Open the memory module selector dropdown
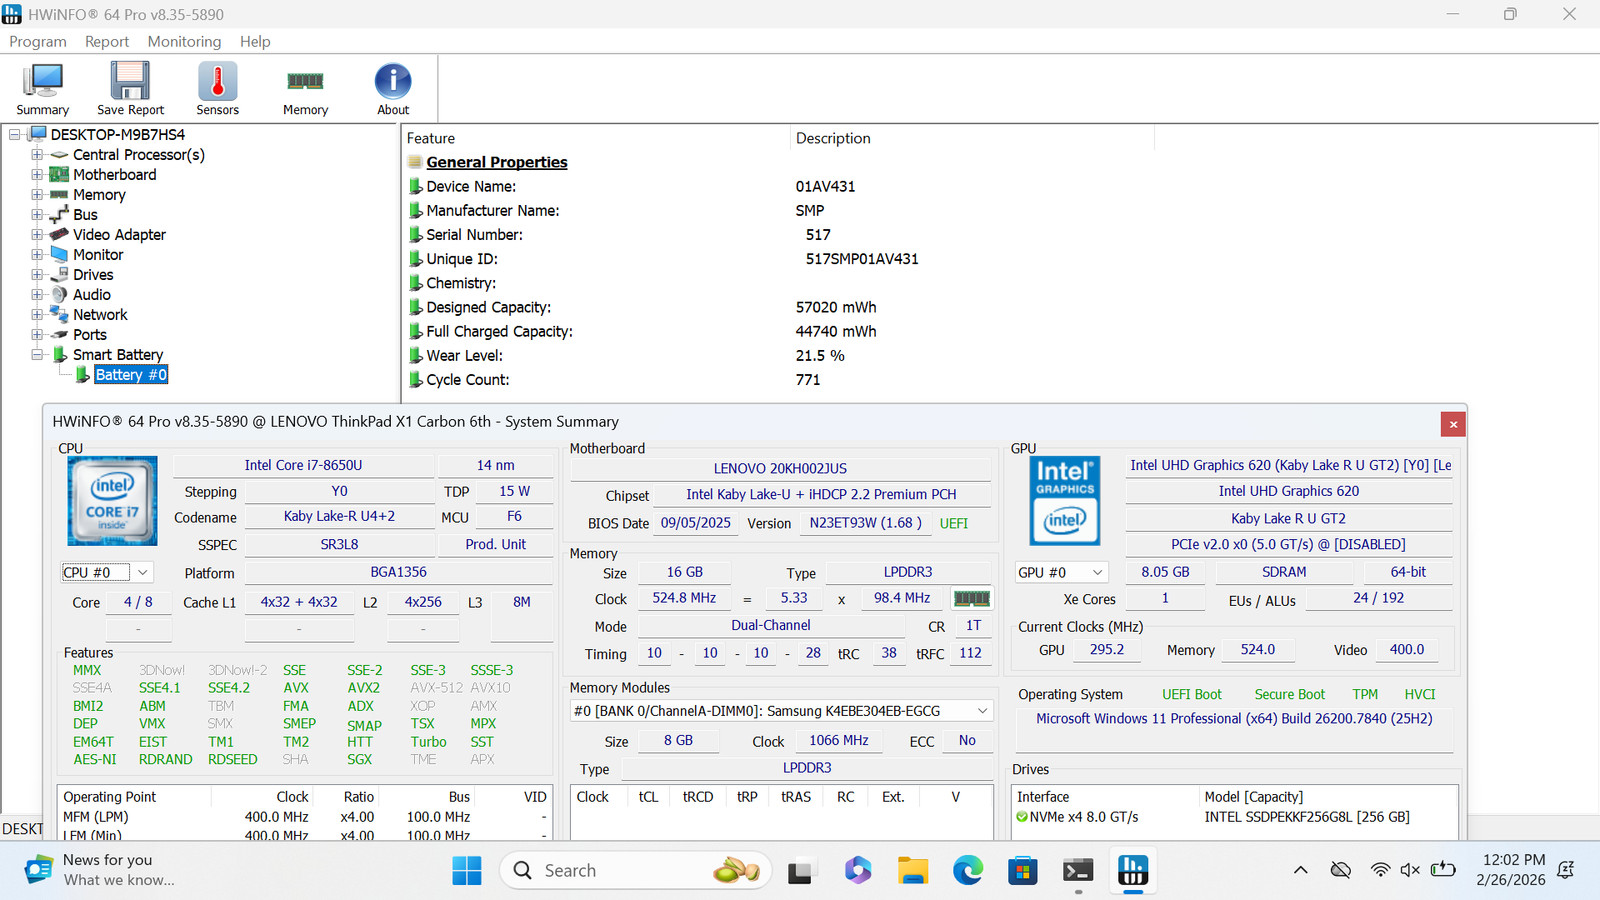1600x900 pixels. (x=781, y=711)
